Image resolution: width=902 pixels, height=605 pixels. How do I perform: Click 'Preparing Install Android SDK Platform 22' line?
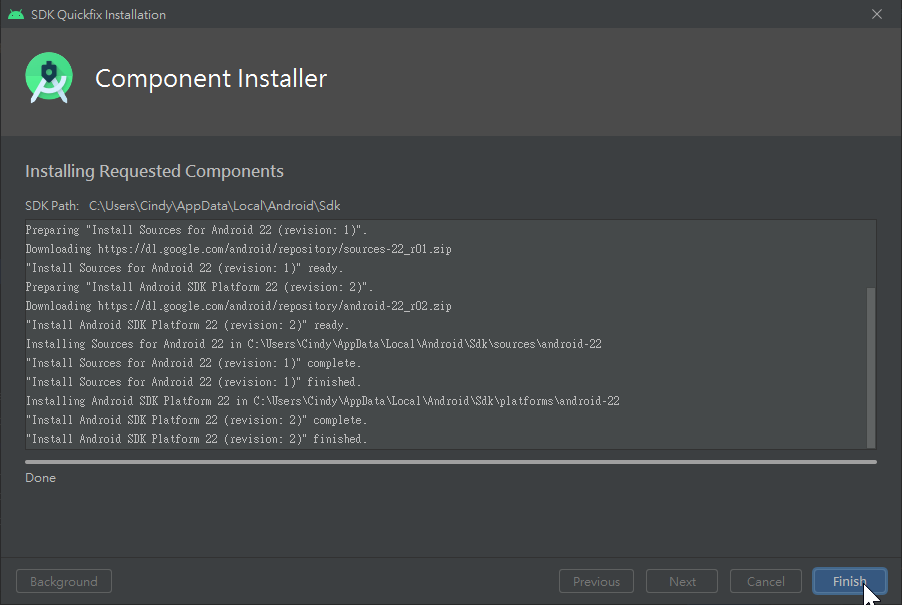[x=199, y=287]
